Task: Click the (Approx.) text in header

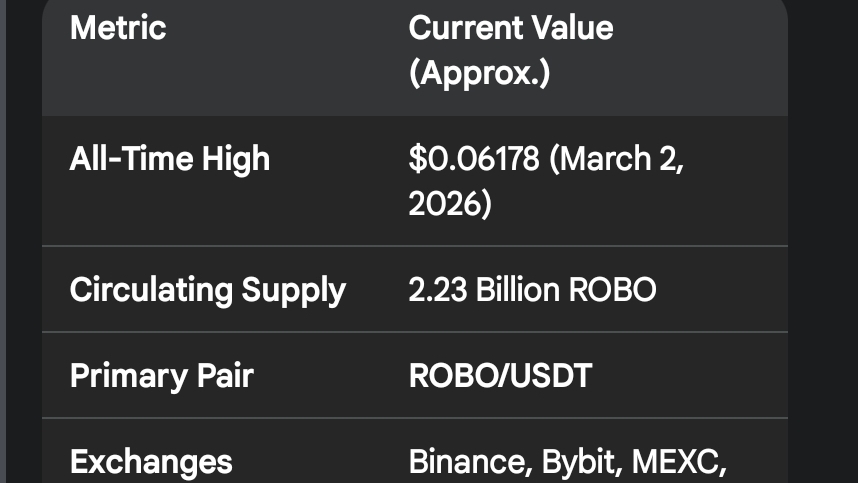Action: click(479, 74)
